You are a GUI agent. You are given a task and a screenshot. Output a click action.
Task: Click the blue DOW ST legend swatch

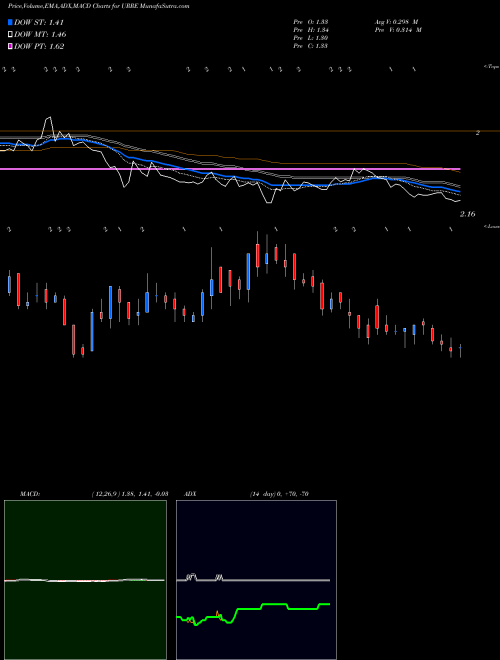[x=11, y=22]
